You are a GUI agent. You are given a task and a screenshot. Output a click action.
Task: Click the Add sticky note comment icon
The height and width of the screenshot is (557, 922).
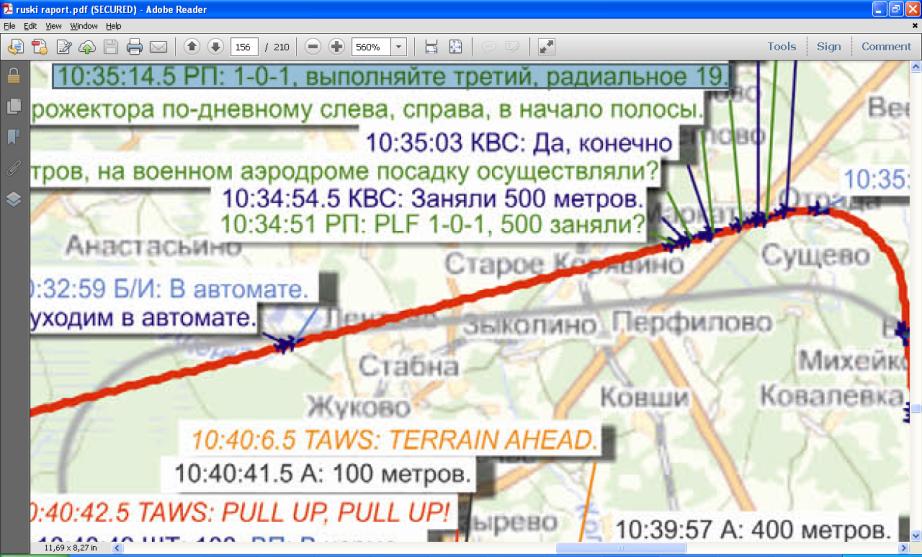pos(488,46)
